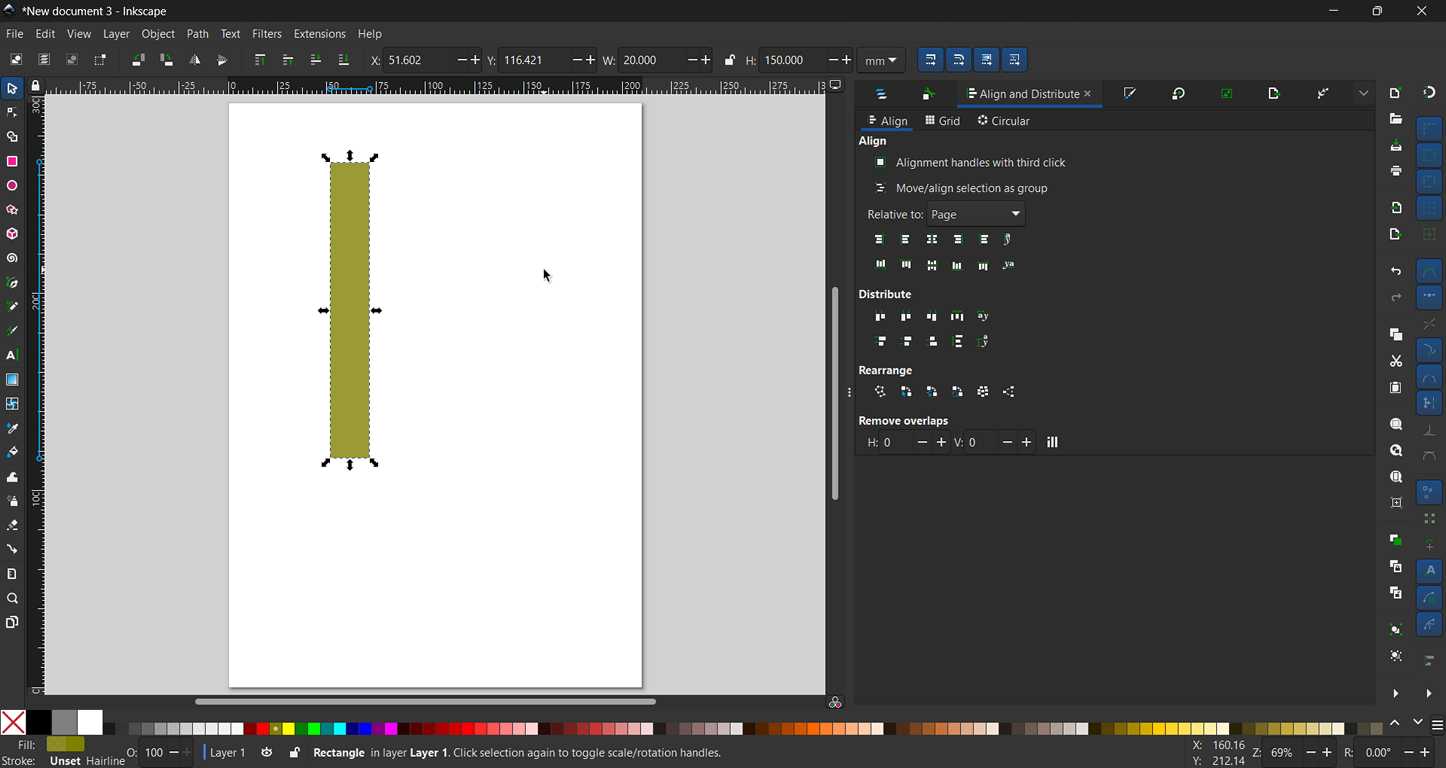Open the Filters menu
Image resolution: width=1446 pixels, height=768 pixels.
click(x=266, y=34)
